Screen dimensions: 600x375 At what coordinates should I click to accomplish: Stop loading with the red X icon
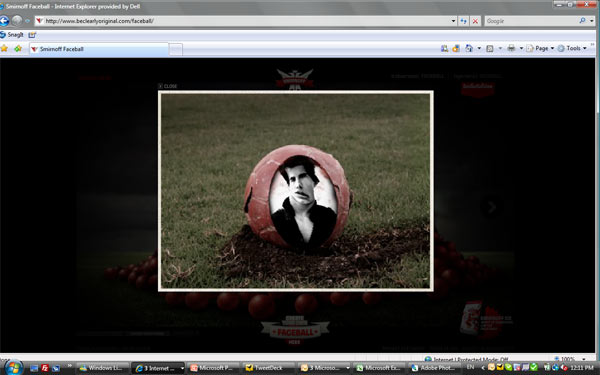click(475, 21)
